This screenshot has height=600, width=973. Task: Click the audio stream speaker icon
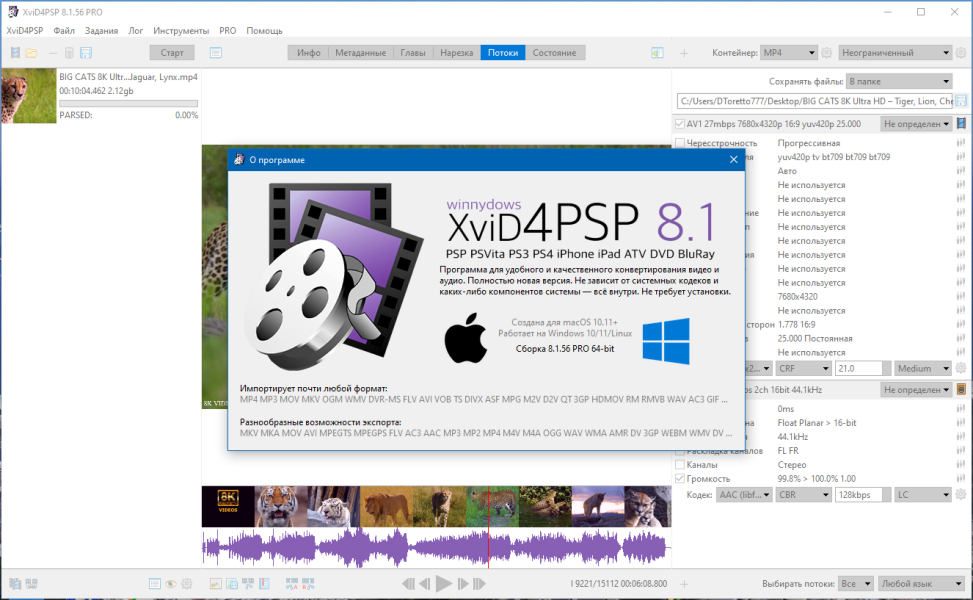tap(961, 389)
